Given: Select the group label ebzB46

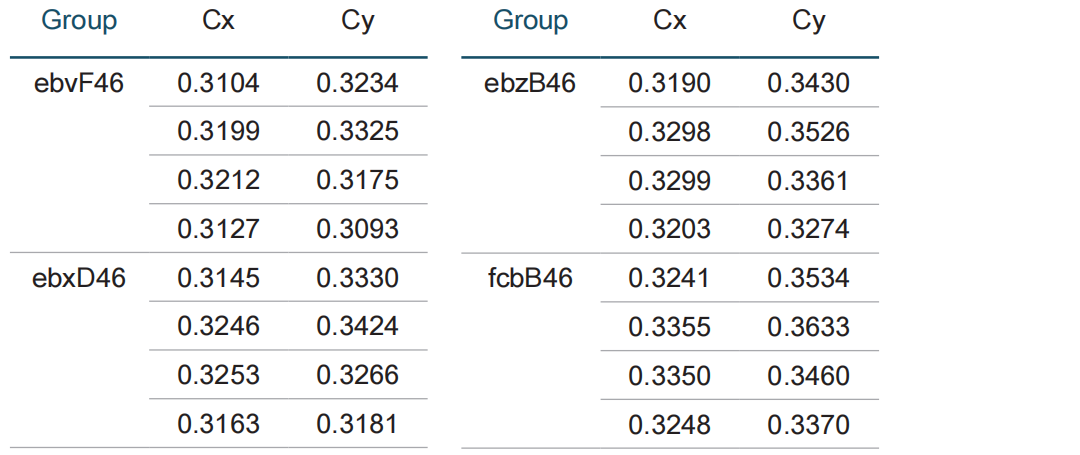Looking at the screenshot, I should click(x=530, y=83).
